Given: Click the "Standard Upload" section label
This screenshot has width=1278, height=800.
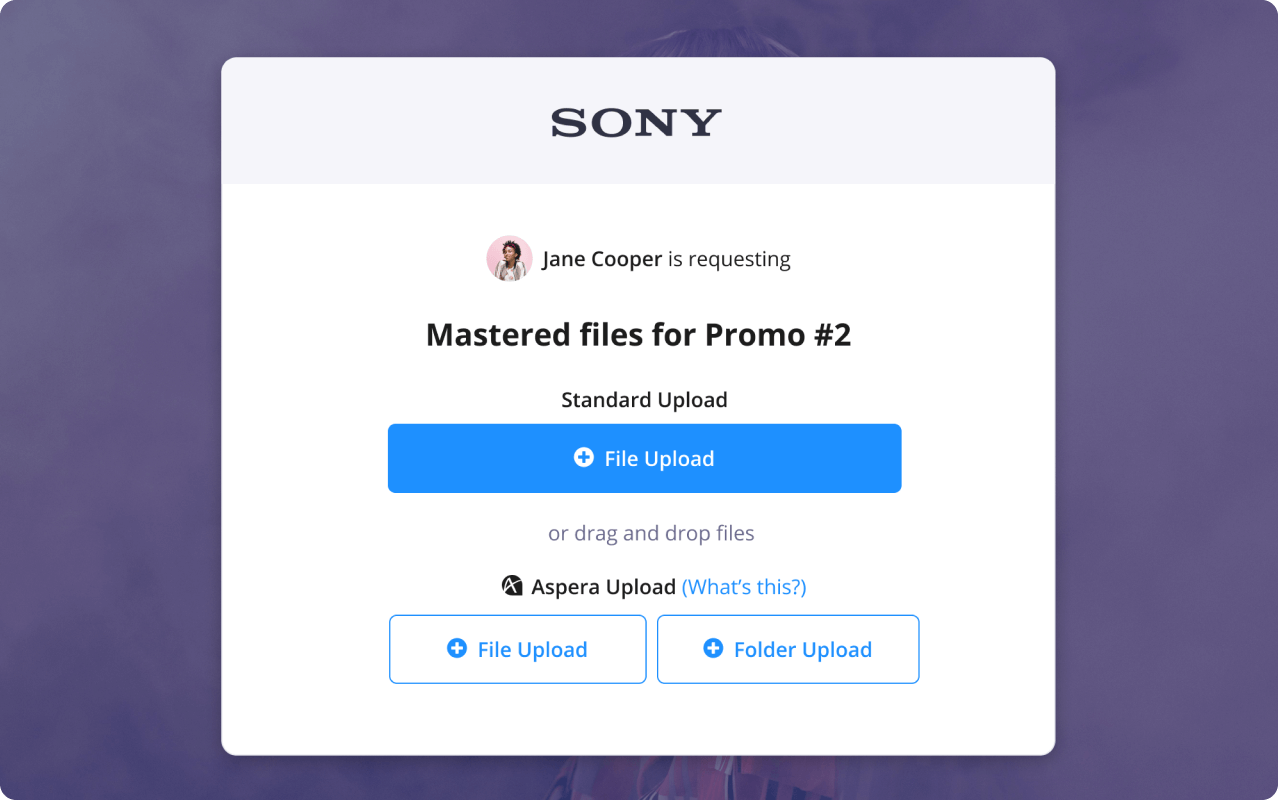Looking at the screenshot, I should point(644,400).
